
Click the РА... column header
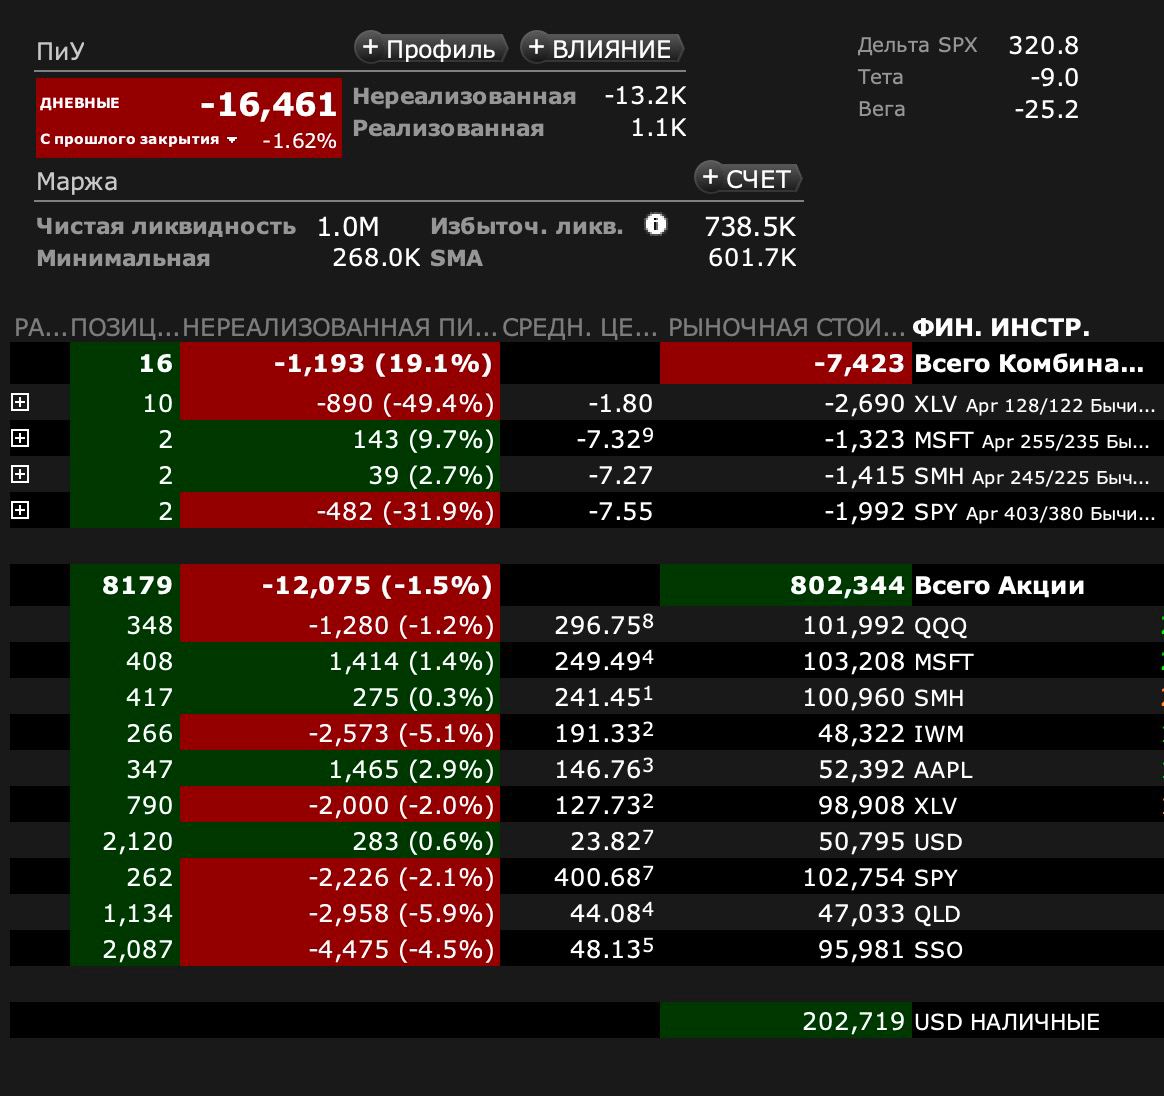click(40, 327)
